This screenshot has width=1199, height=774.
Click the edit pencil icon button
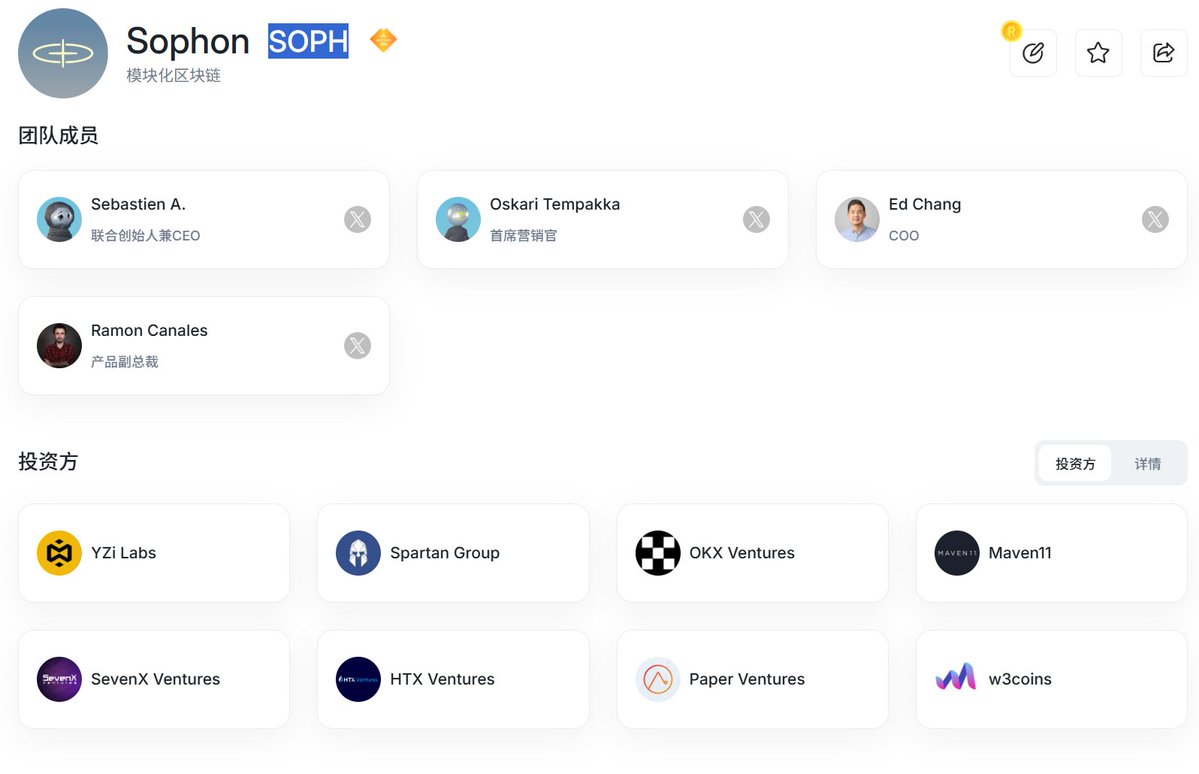point(1033,53)
